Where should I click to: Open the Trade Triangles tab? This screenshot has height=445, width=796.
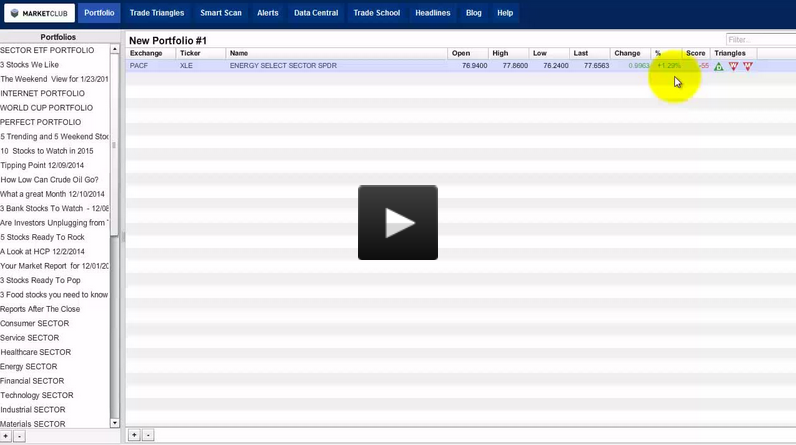pos(157,13)
